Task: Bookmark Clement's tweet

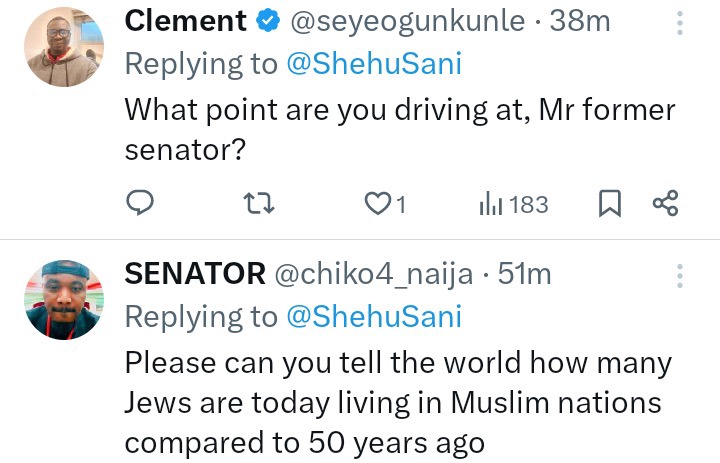Action: click(609, 204)
